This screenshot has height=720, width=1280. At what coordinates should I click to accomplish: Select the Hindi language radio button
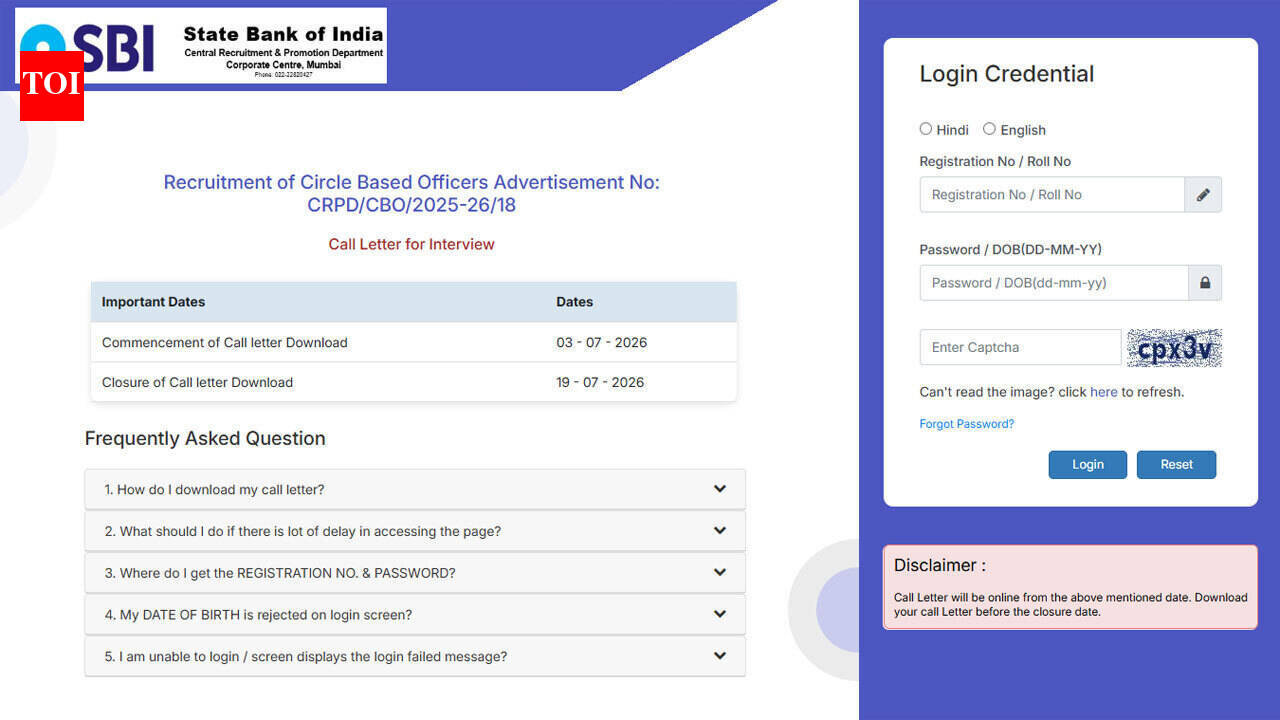[x=926, y=129]
